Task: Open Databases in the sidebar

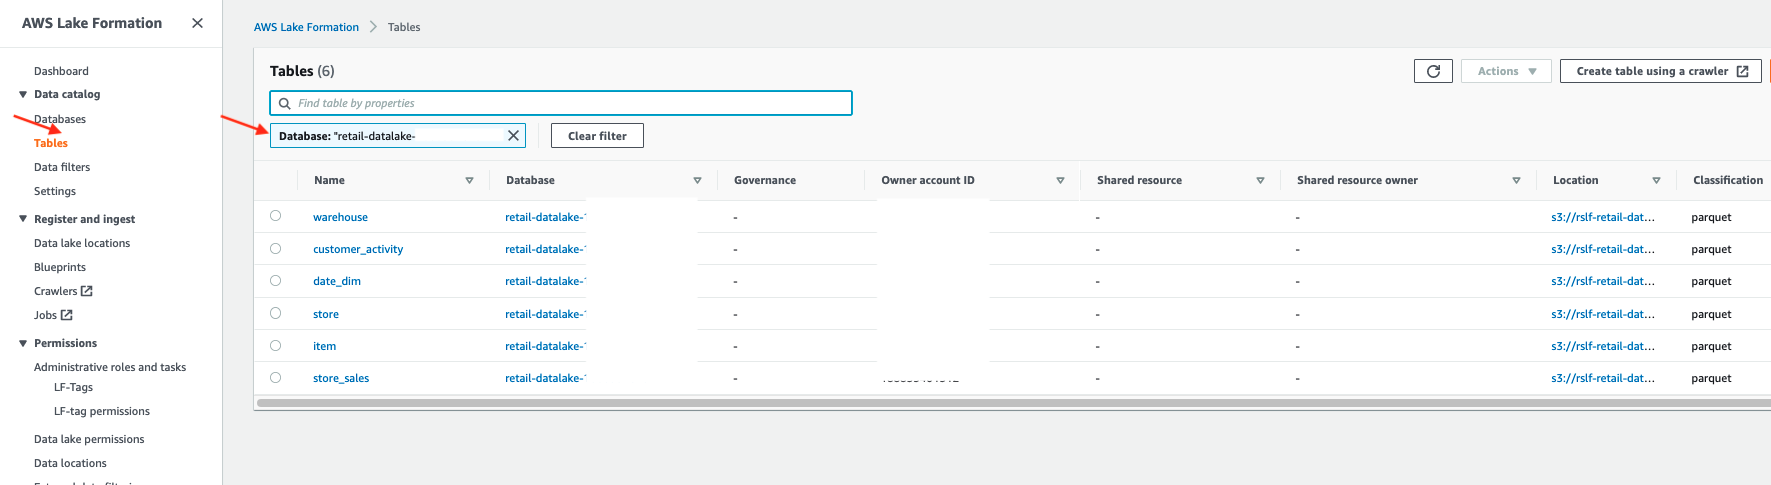Action: click(60, 119)
